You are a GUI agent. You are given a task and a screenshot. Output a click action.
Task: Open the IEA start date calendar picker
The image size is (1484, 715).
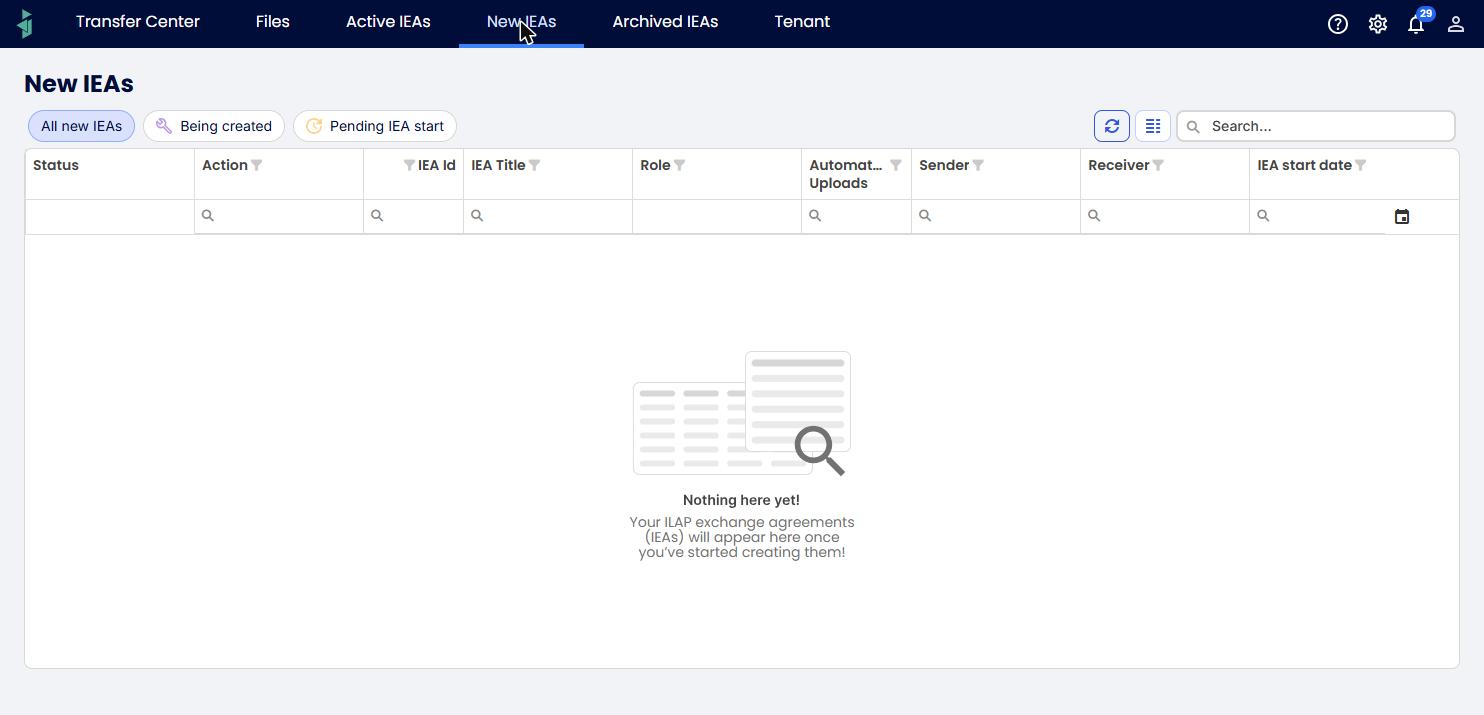1402,216
